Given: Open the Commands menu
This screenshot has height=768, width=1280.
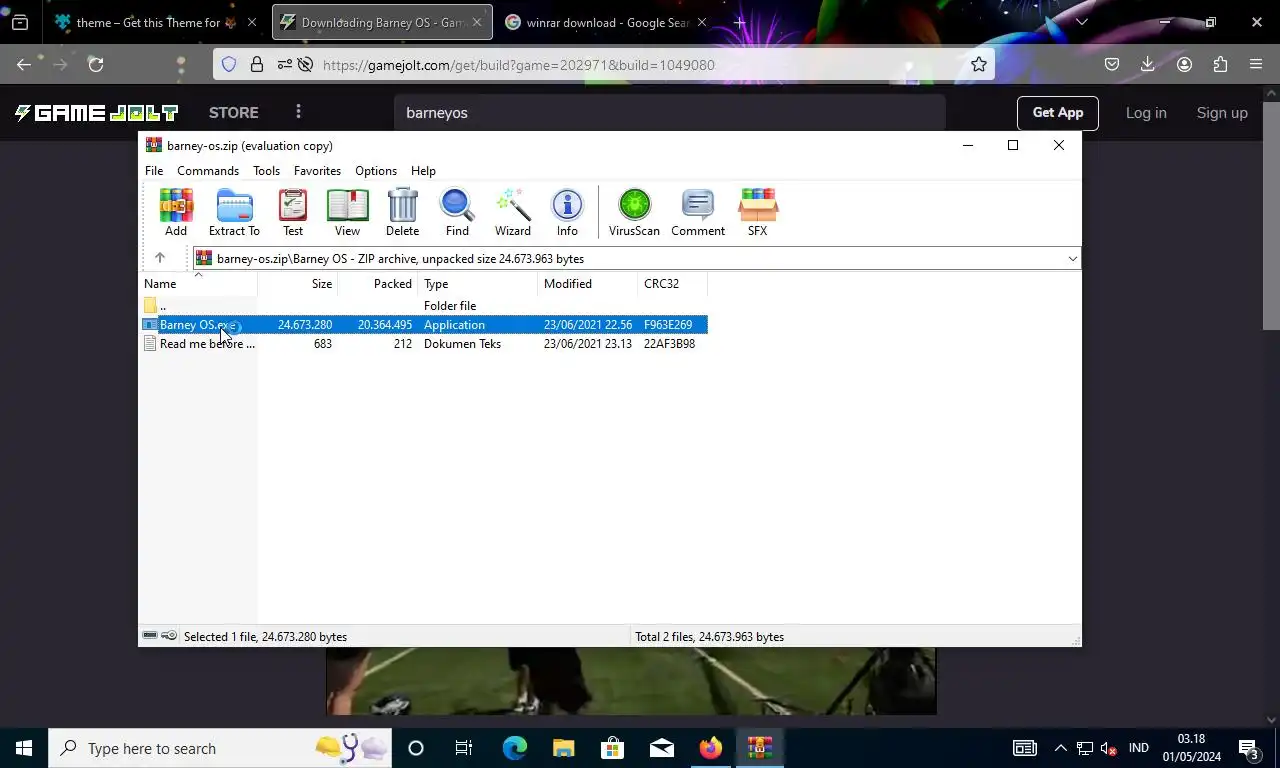Looking at the screenshot, I should [208, 171].
